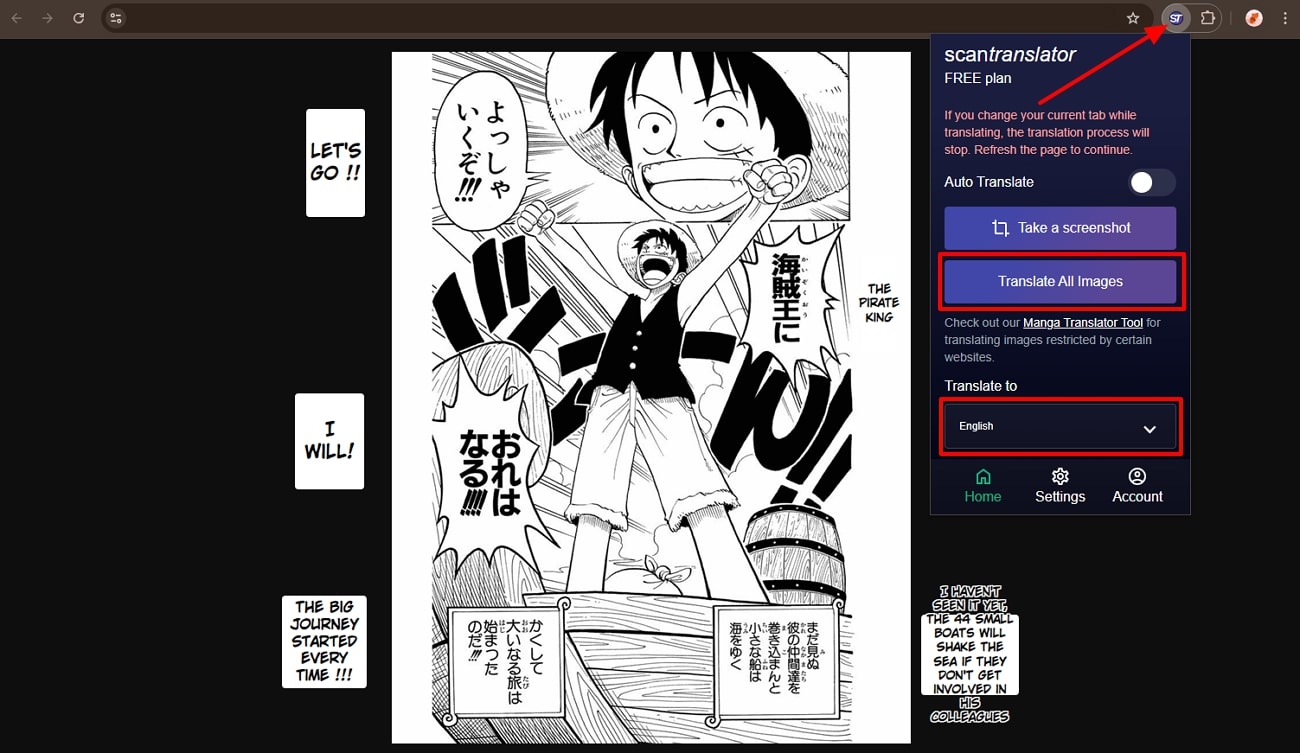
Task: Open the Extensions puzzle icon
Action: click(x=1207, y=18)
